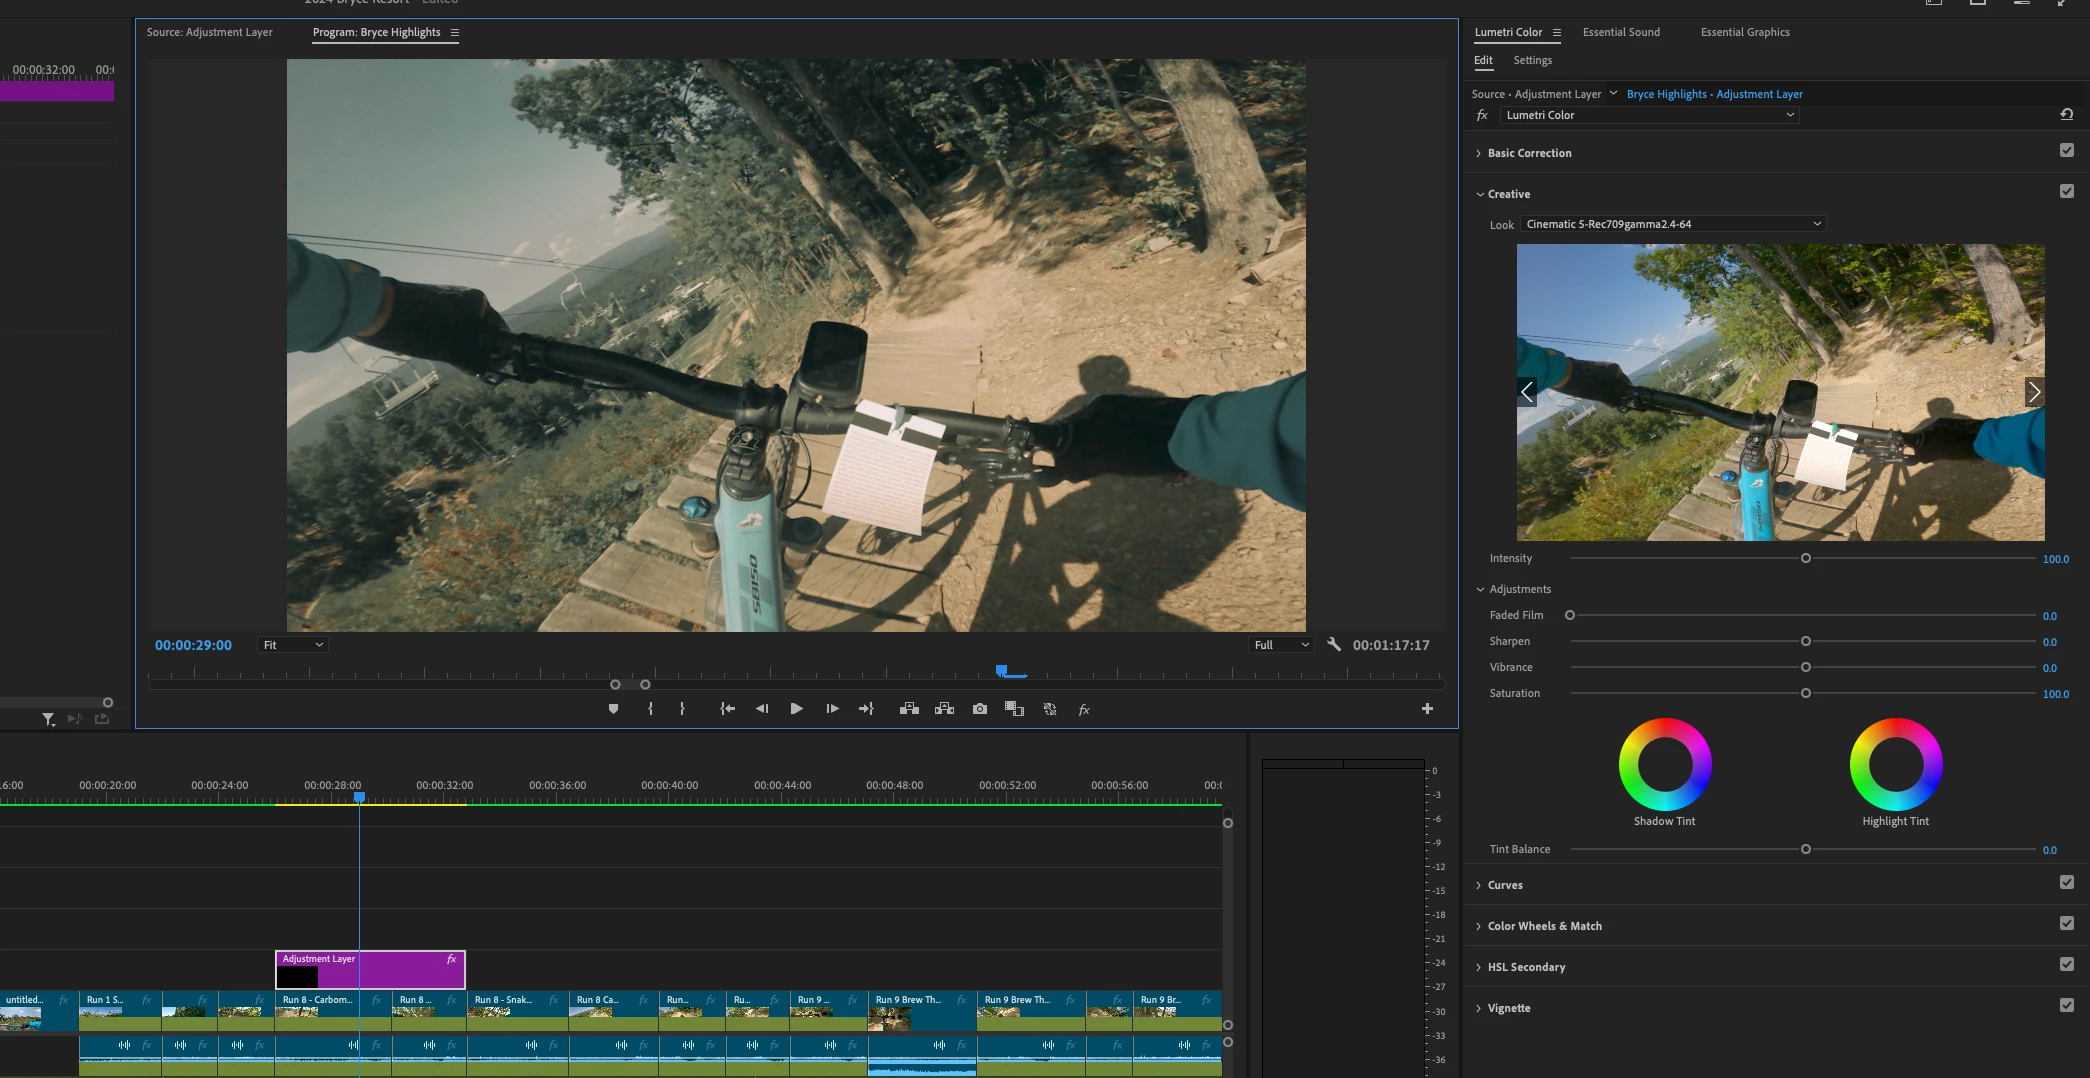Uncheck the Vignette section checkbox
Viewport: 2090px width, 1078px height.
point(2066,1006)
